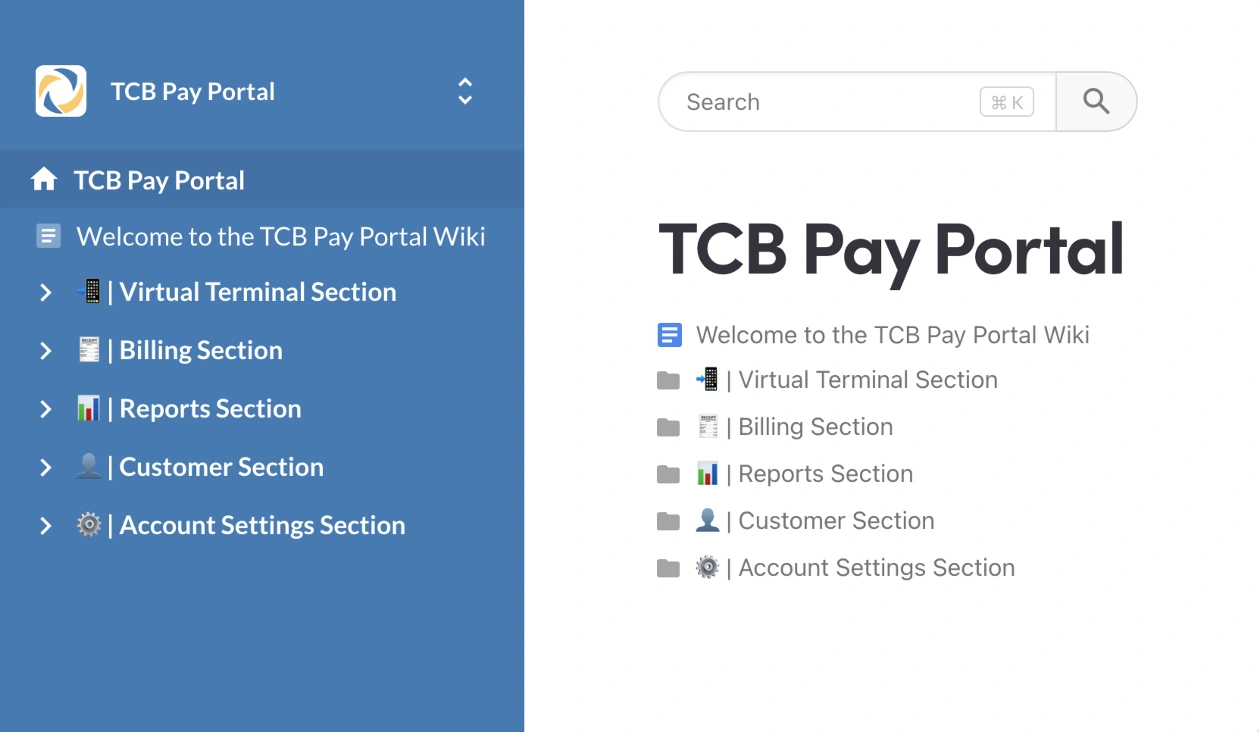
Task: Click the folder icon for Virtual Terminal Section
Action: (x=668, y=380)
